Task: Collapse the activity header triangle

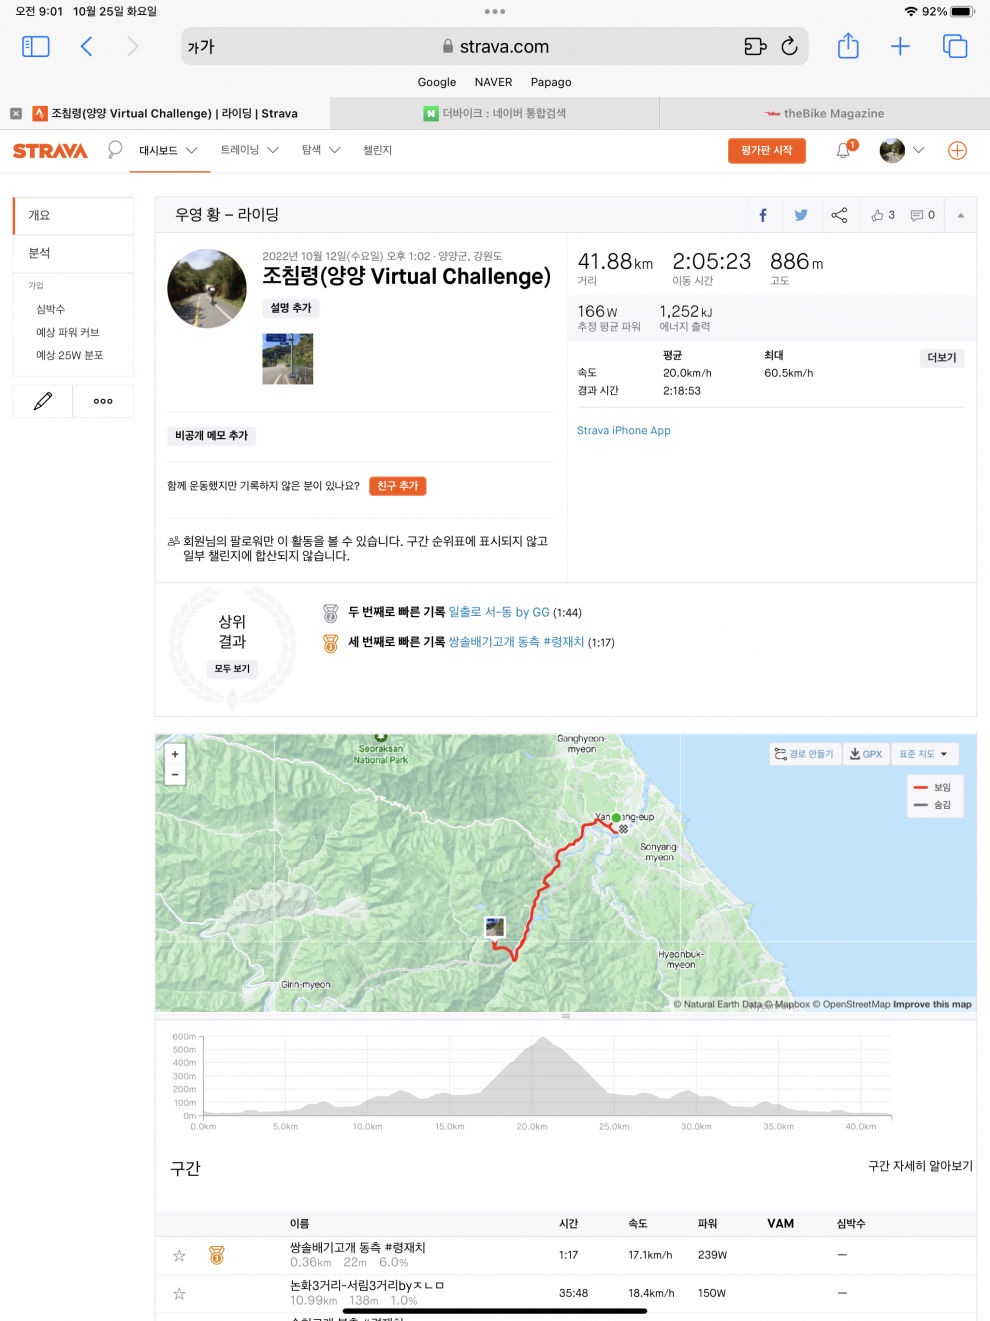Action: coord(961,215)
